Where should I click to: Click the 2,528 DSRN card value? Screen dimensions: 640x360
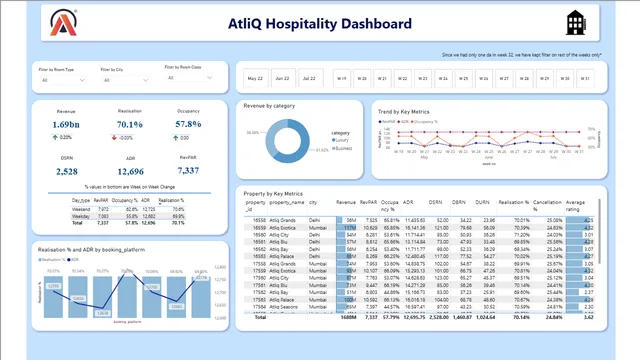click(x=67, y=172)
